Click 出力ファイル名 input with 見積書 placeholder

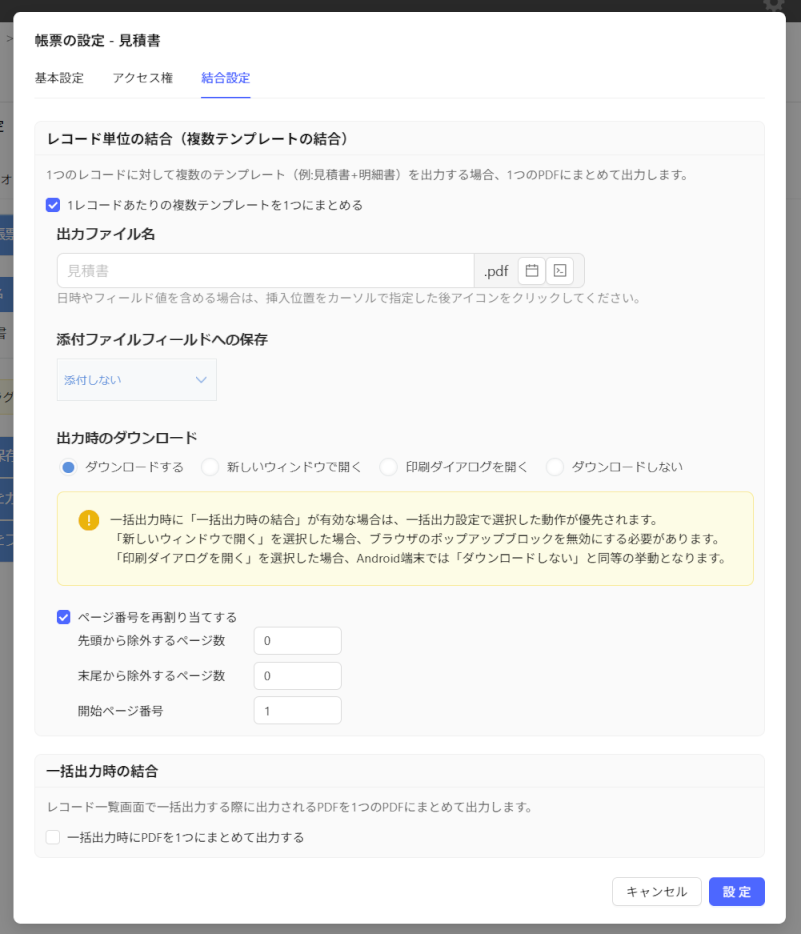pos(266,270)
